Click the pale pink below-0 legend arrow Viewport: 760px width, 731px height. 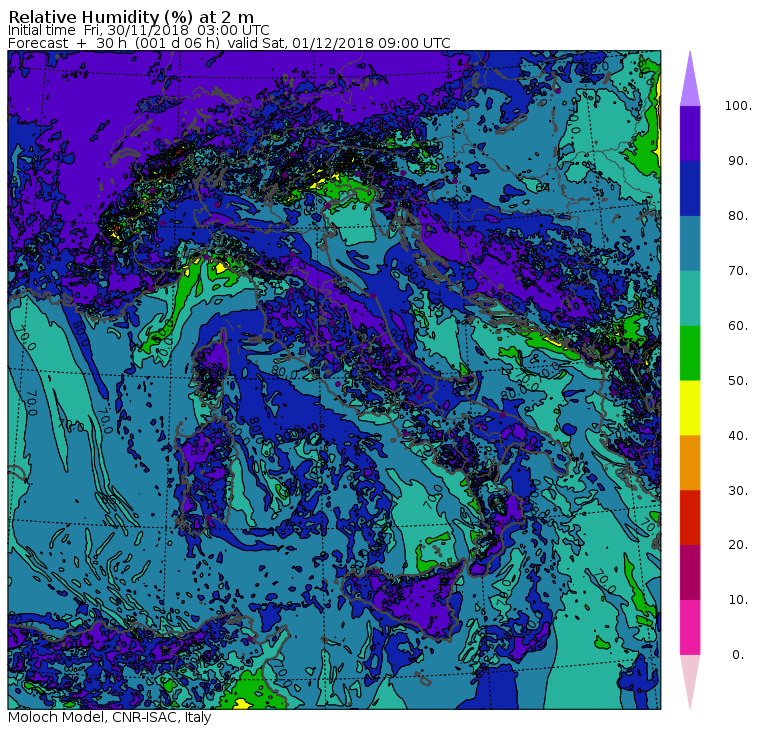pyautogui.click(x=690, y=679)
